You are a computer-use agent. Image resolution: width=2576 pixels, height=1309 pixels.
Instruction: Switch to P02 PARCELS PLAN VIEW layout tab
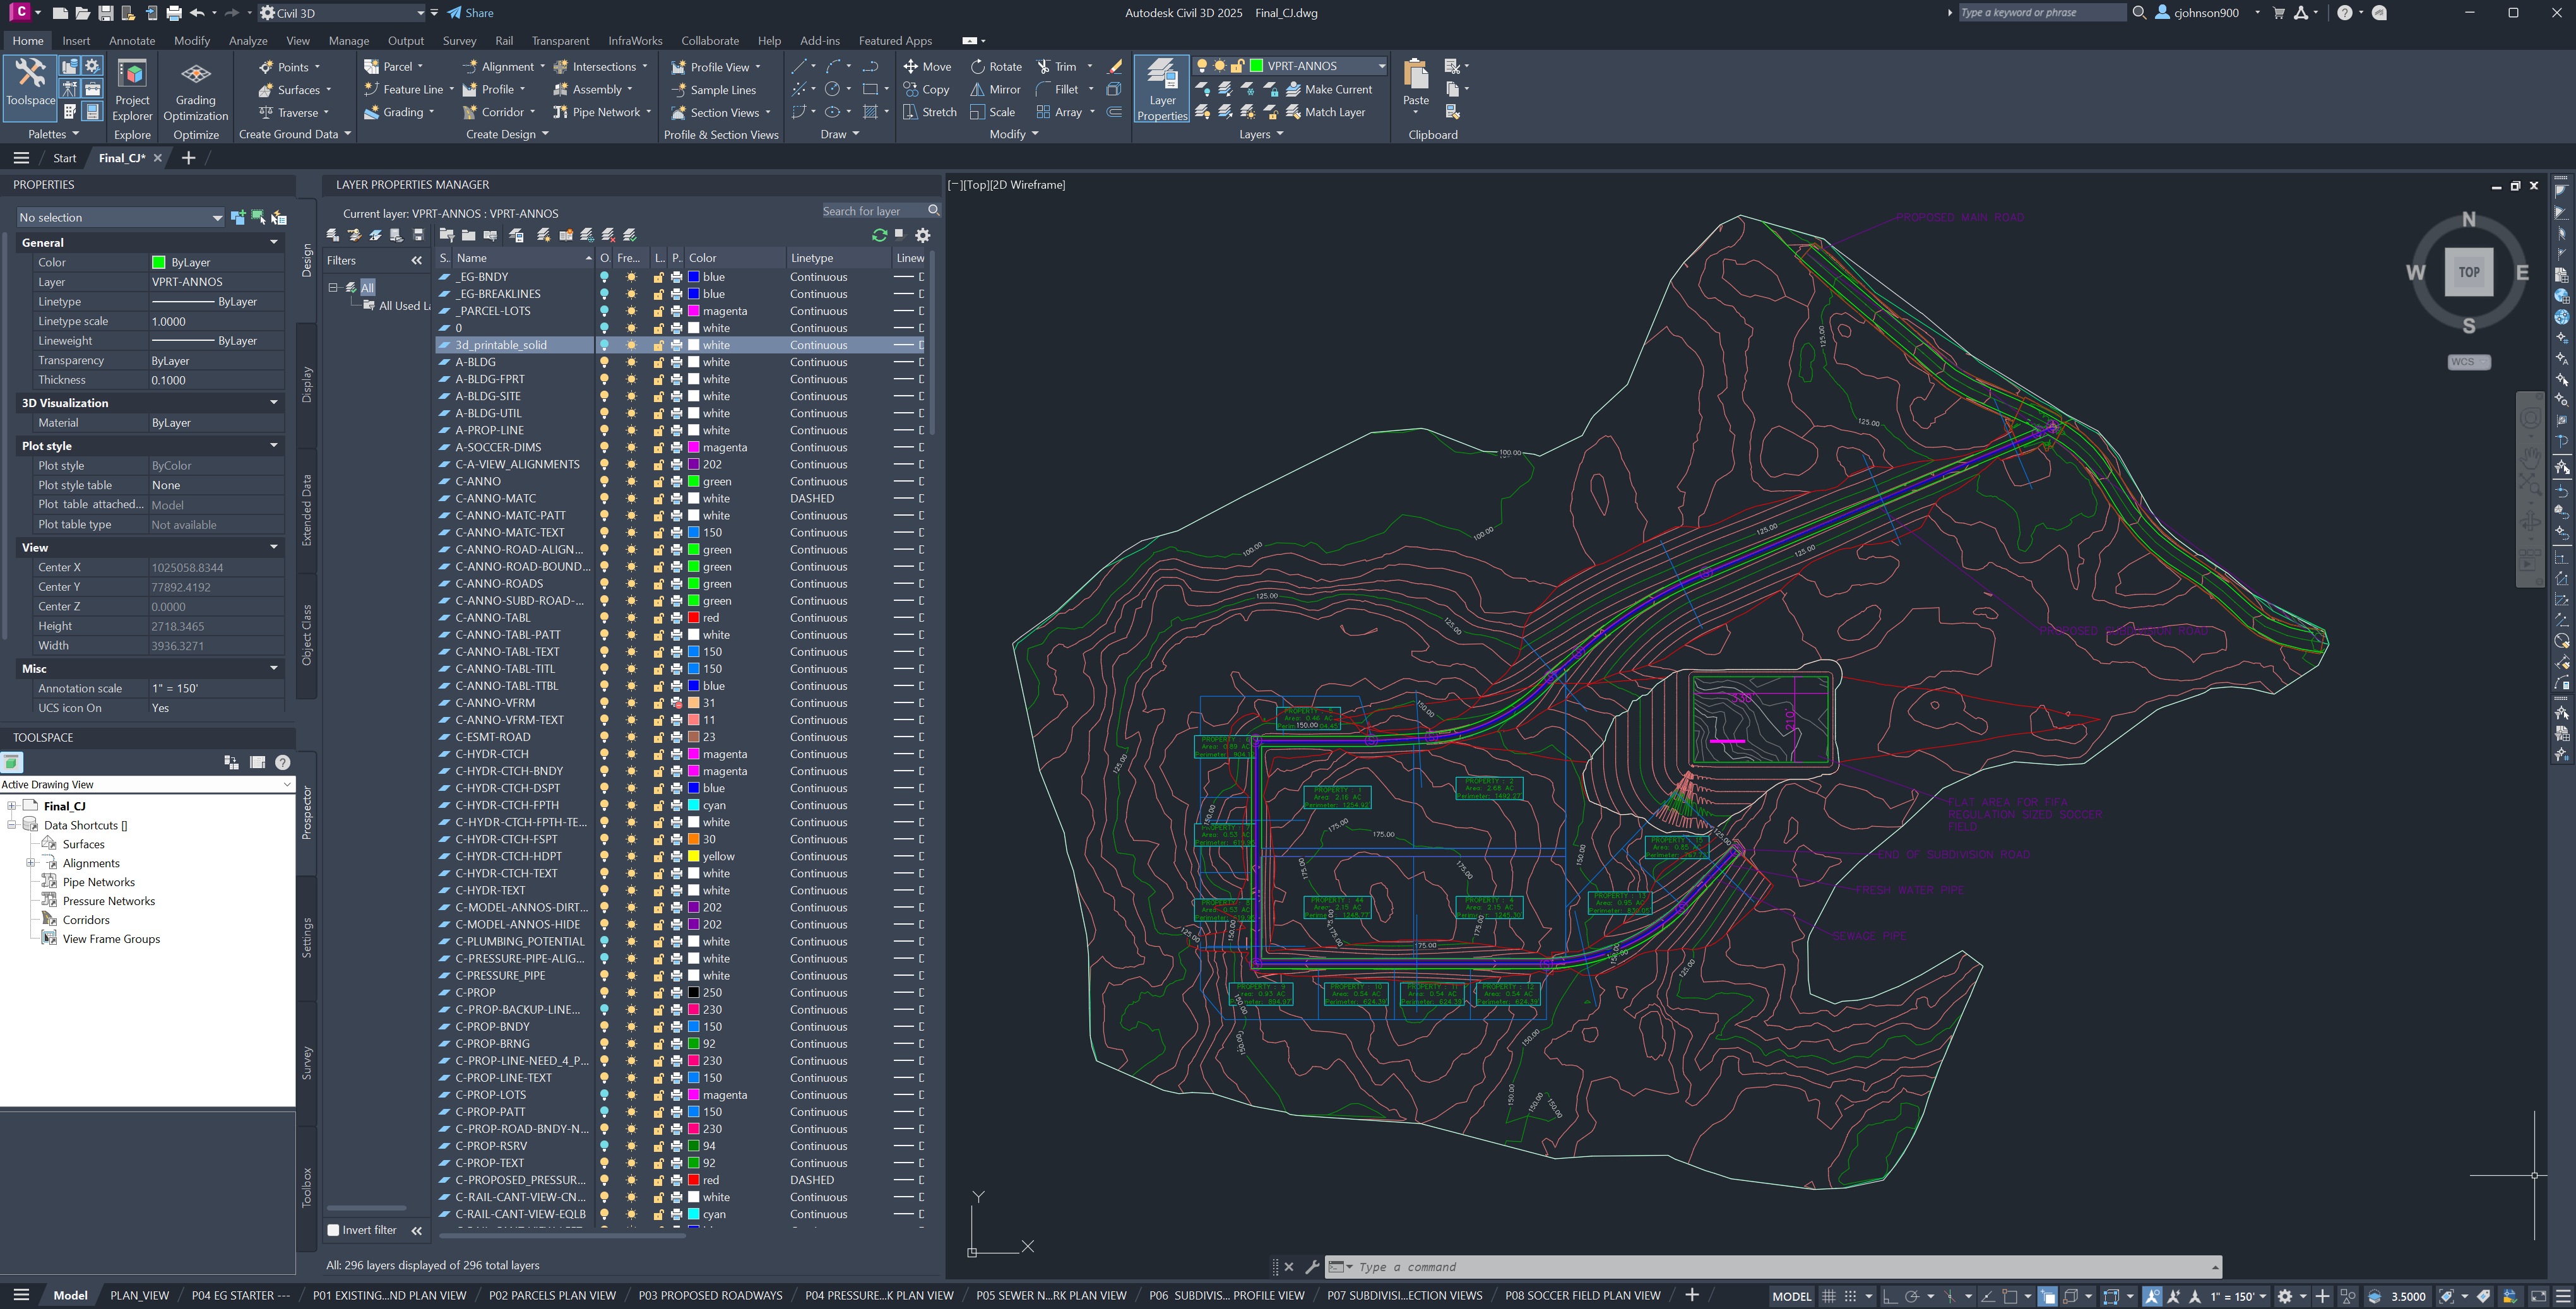point(552,1295)
